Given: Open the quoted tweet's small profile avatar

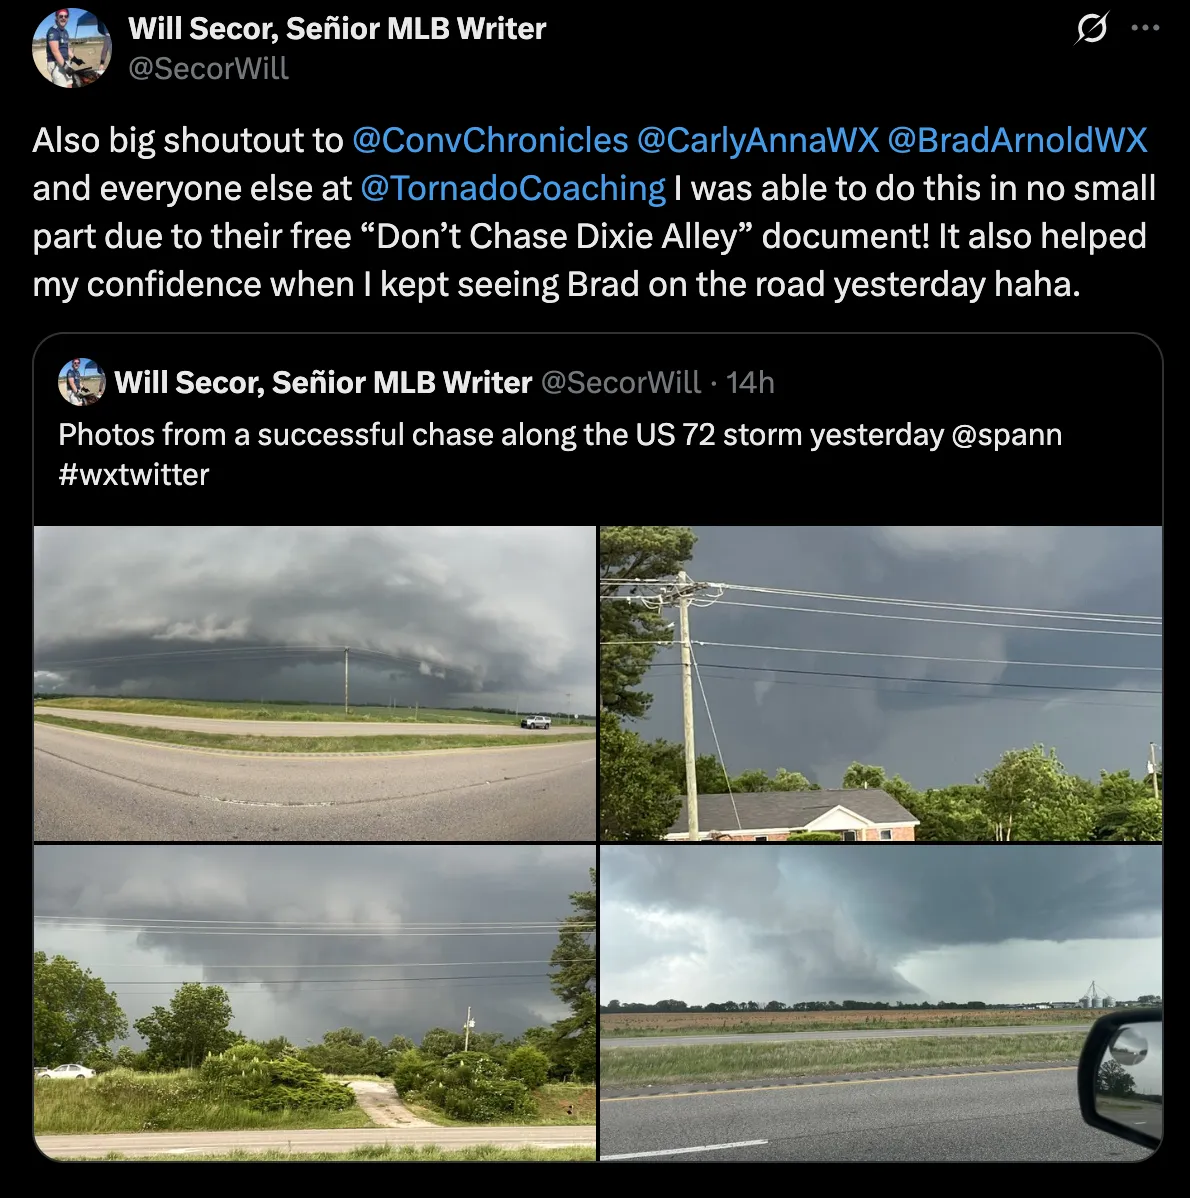Looking at the screenshot, I should (82, 382).
